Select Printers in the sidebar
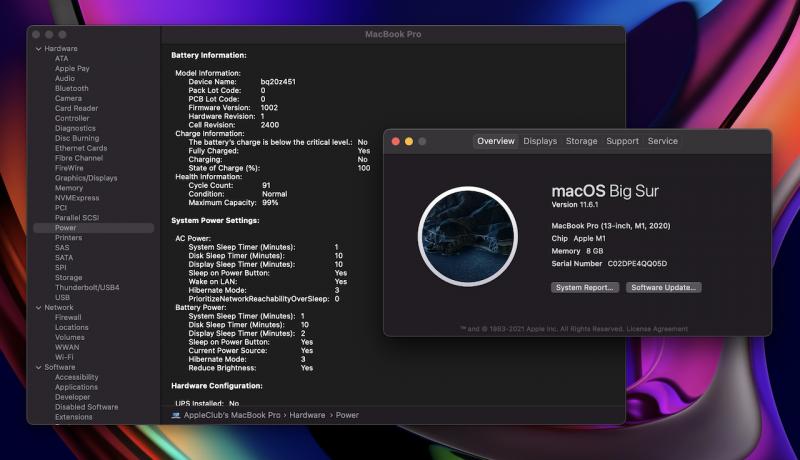 pos(68,238)
